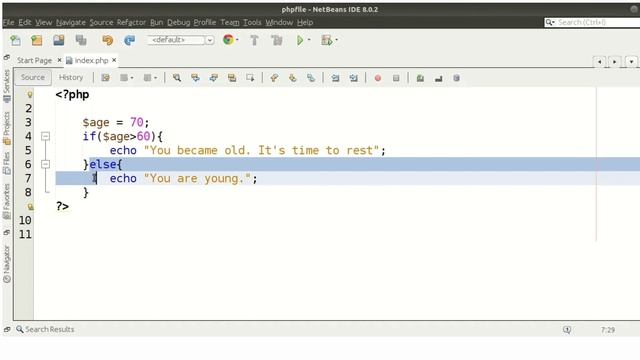
Task: Click the Next Bookmark icon
Action: [x=293, y=78]
